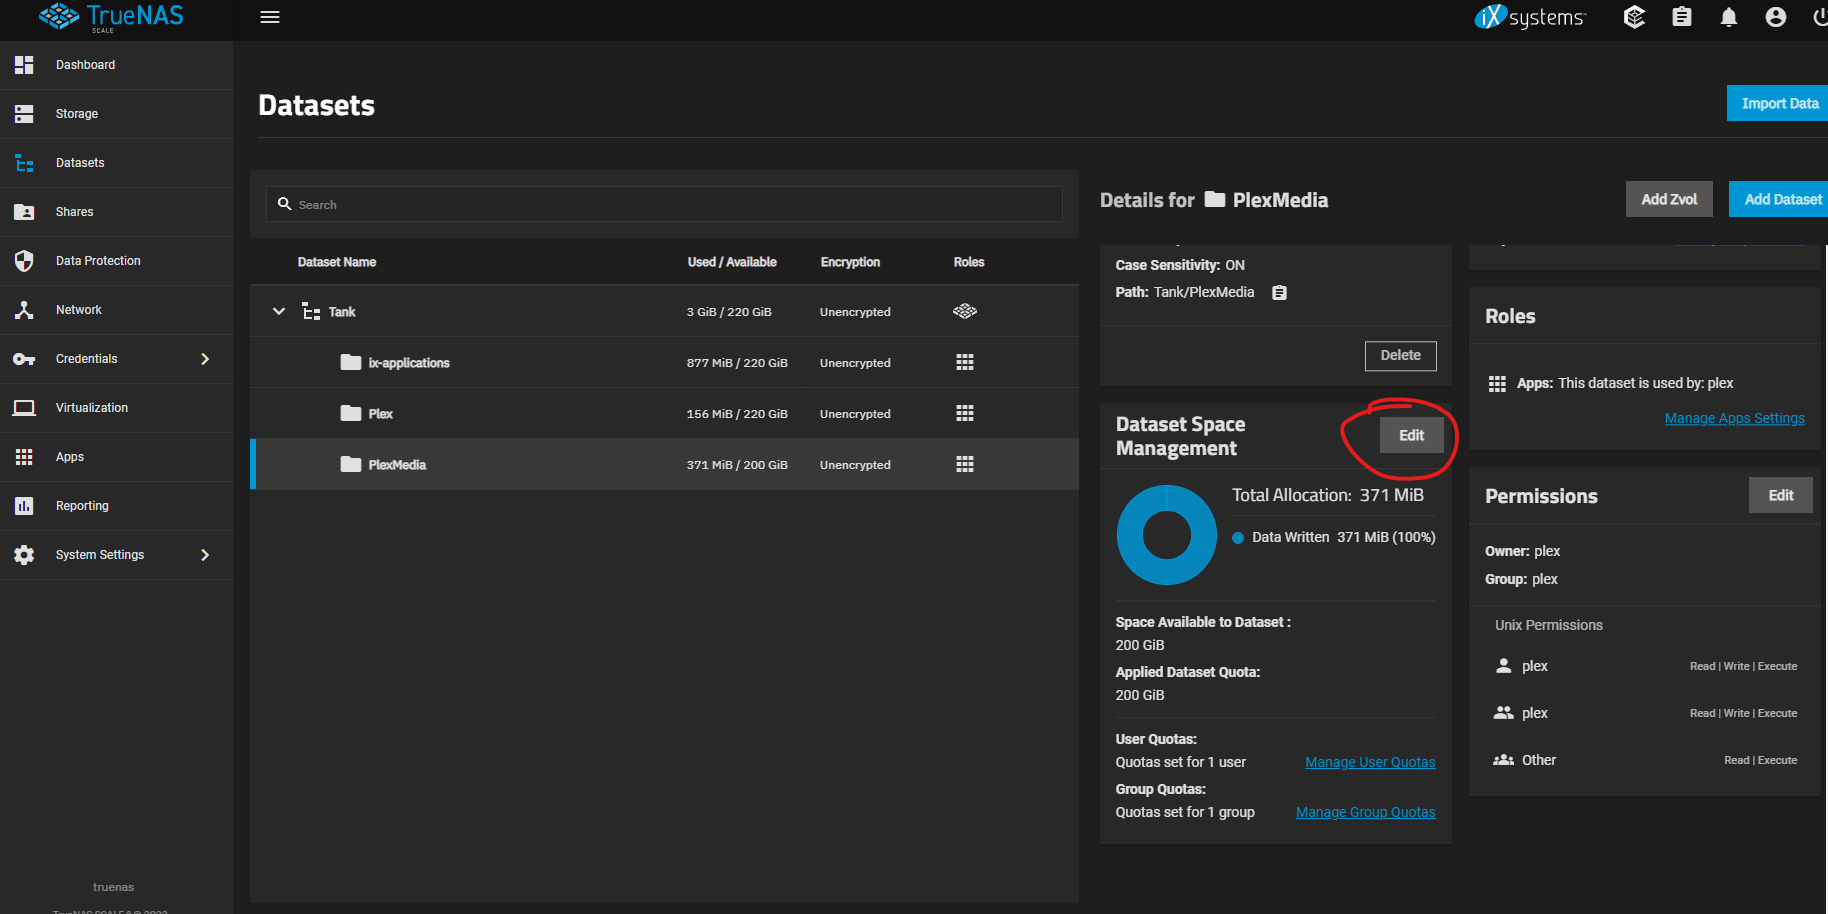
Task: Click the Datasets sidebar icon
Action: coord(24,163)
